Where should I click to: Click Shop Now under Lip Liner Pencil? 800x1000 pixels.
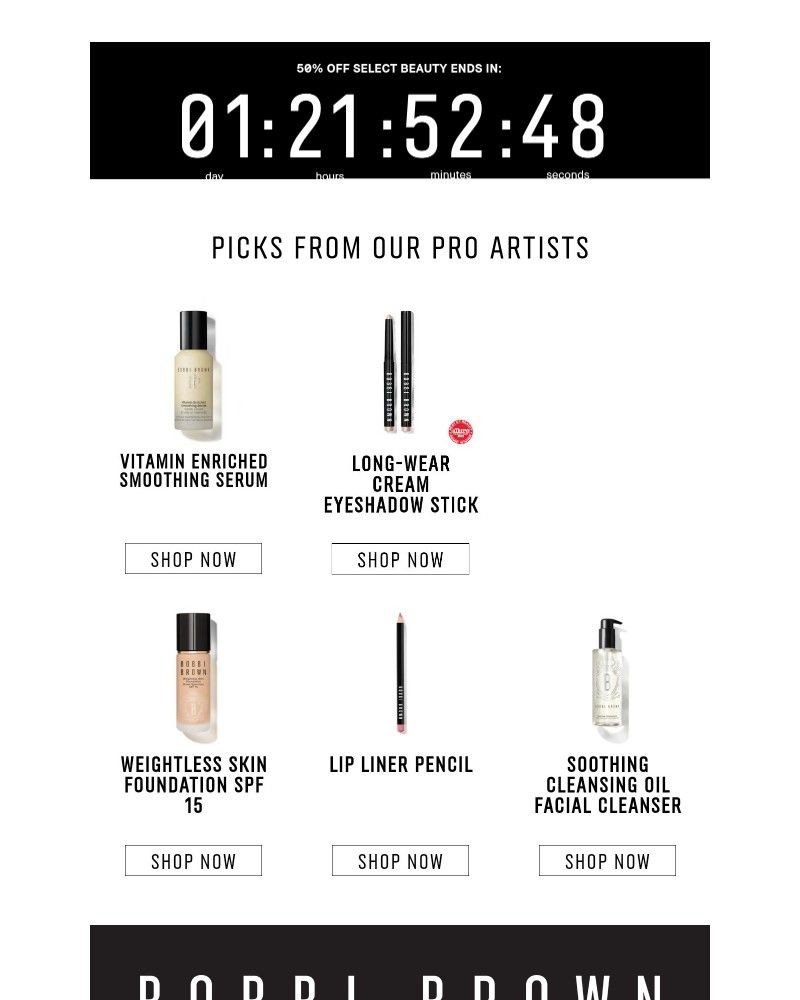400,860
